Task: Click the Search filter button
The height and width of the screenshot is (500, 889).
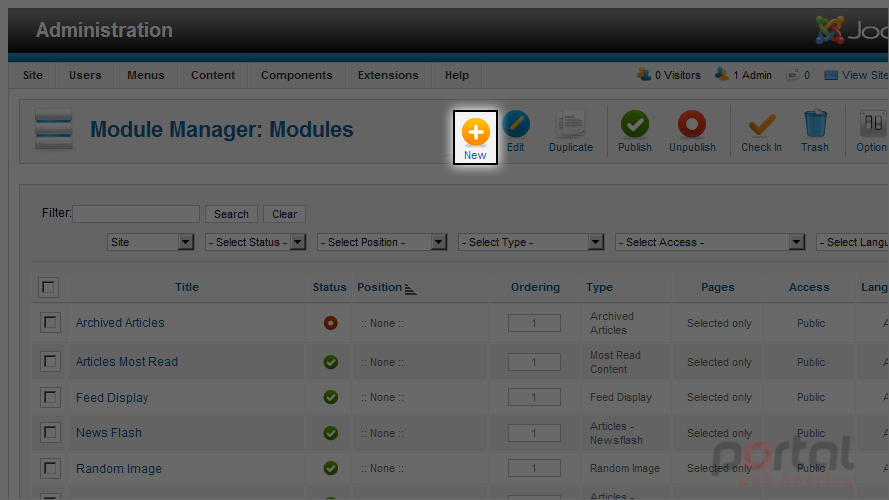Action: tap(231, 214)
